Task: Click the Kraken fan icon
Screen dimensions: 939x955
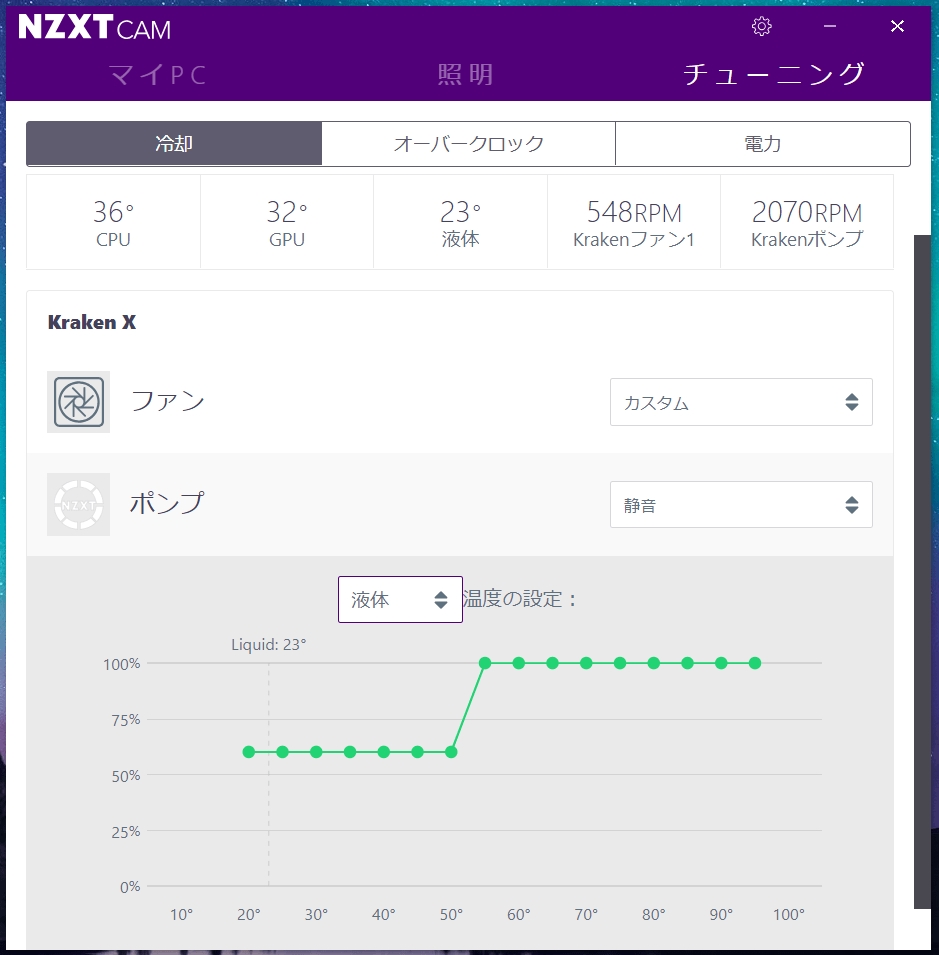Action: click(79, 402)
